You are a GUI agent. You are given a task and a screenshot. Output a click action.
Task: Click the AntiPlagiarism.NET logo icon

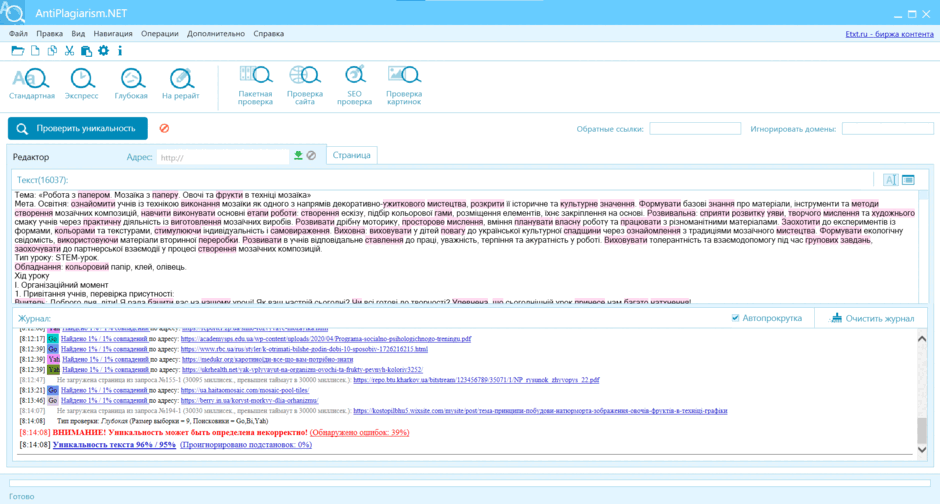[13, 13]
